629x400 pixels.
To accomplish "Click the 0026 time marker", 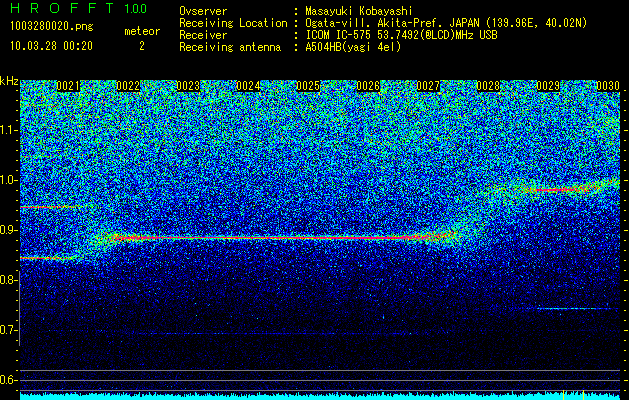I will (x=368, y=86).
